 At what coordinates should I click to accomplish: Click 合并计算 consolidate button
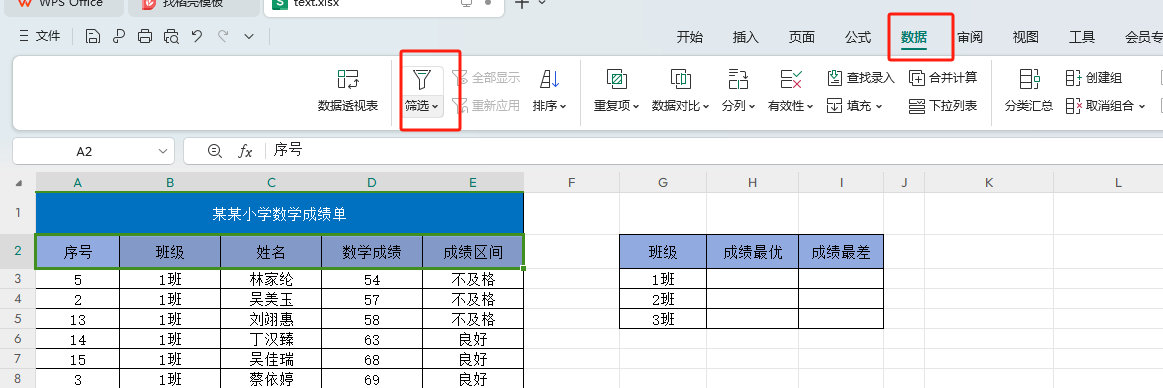click(943, 77)
